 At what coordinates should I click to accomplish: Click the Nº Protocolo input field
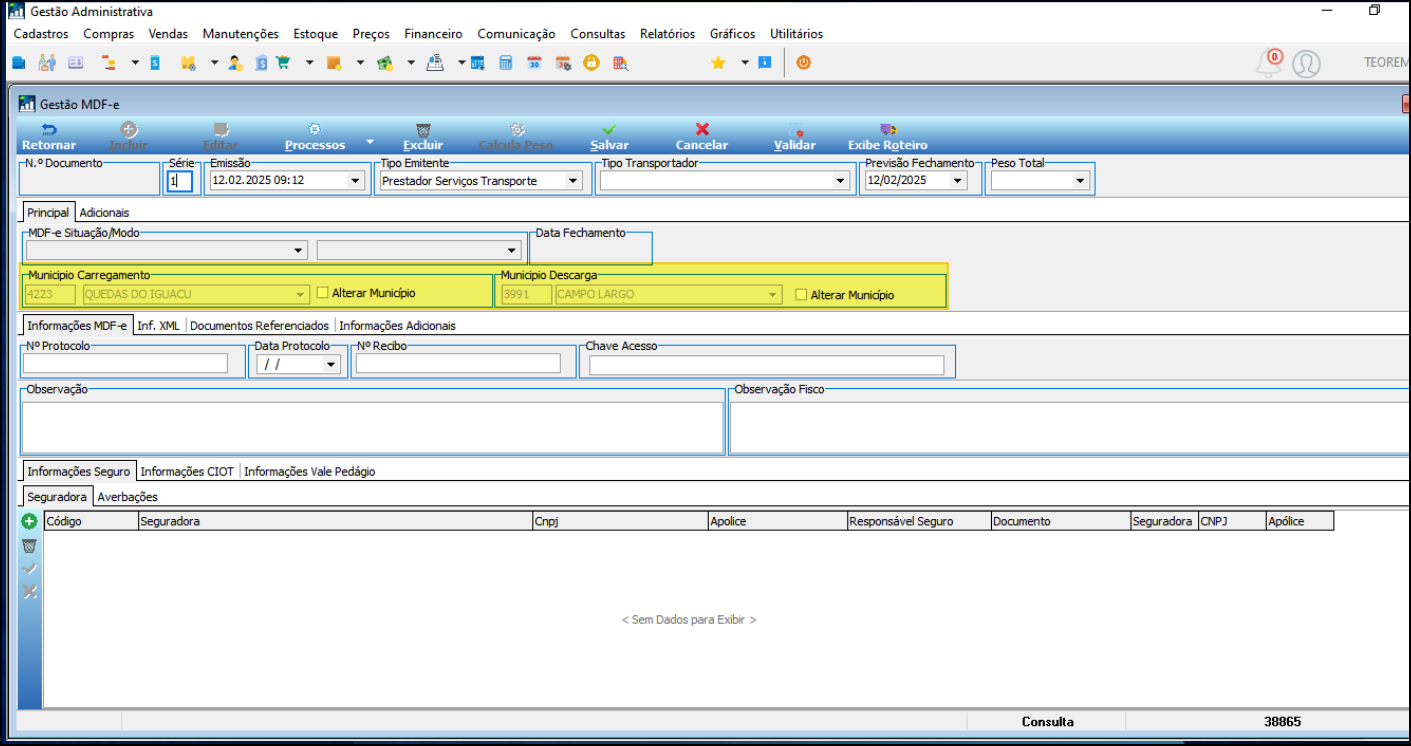pyautogui.click(x=125, y=363)
